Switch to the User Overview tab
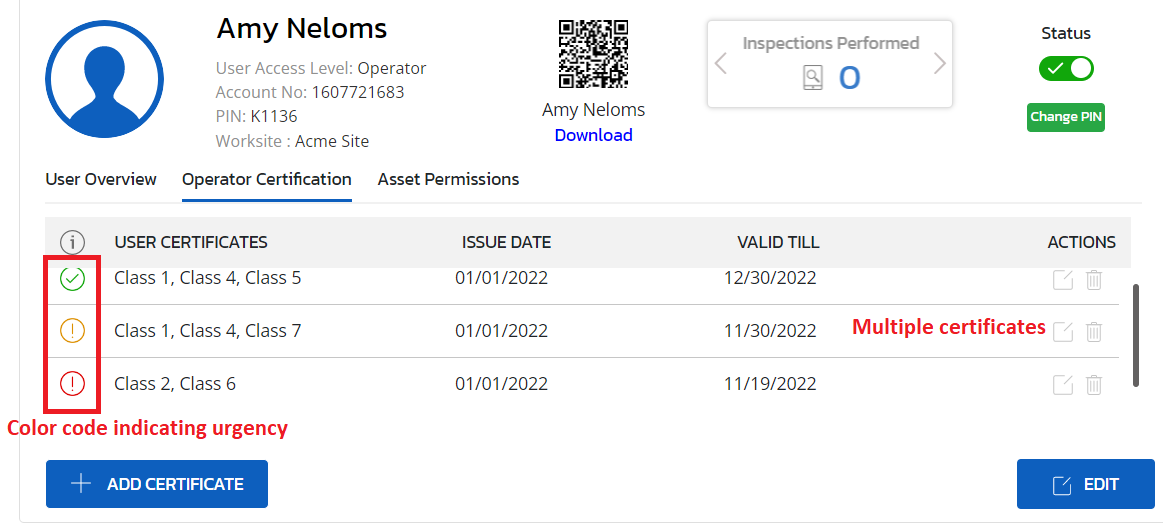 pyautogui.click(x=101, y=180)
